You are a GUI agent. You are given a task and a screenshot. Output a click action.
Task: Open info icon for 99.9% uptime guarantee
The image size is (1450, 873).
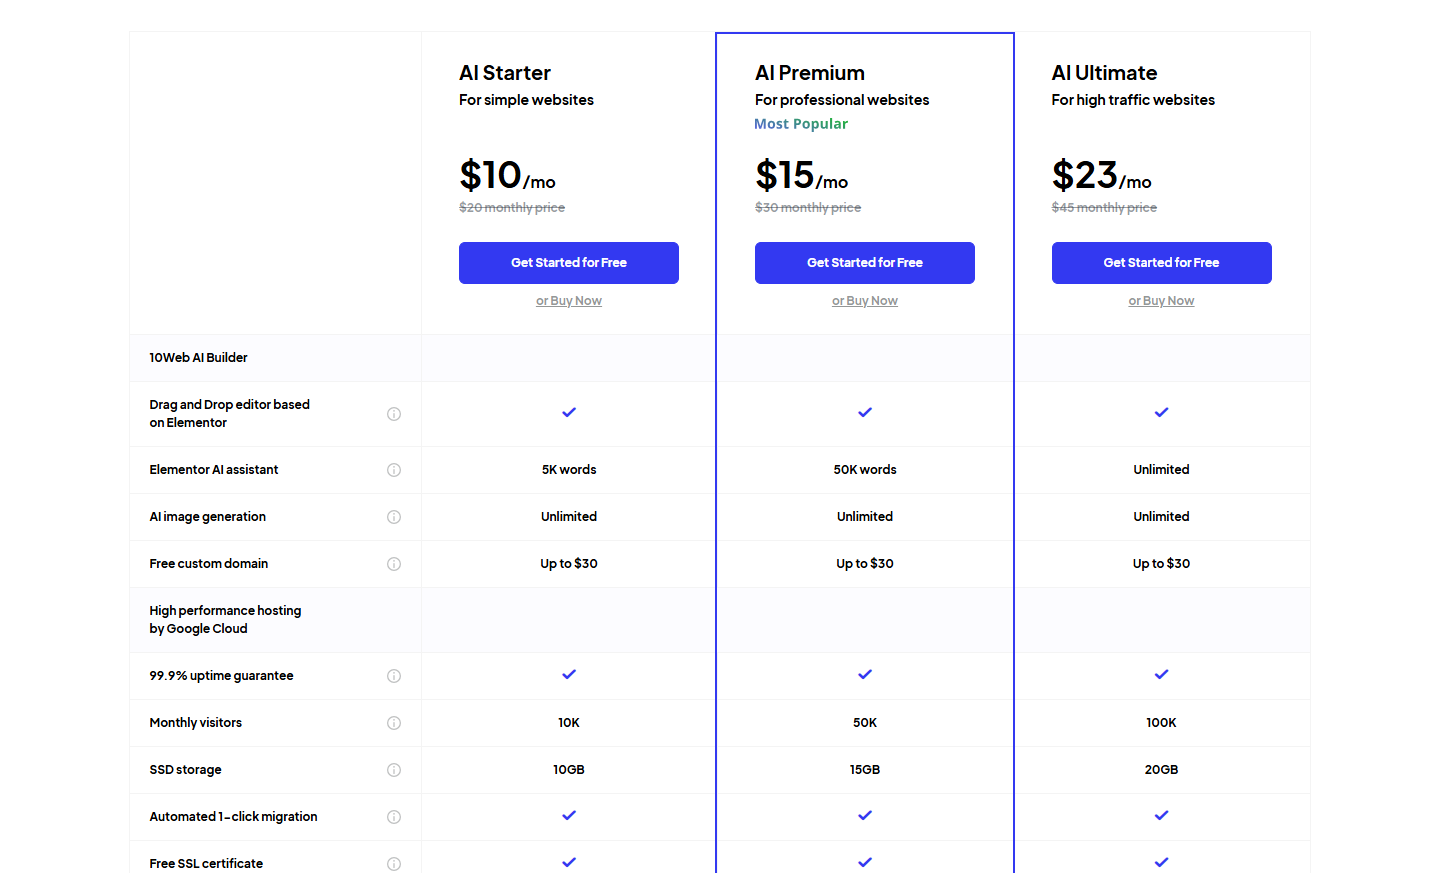(394, 676)
